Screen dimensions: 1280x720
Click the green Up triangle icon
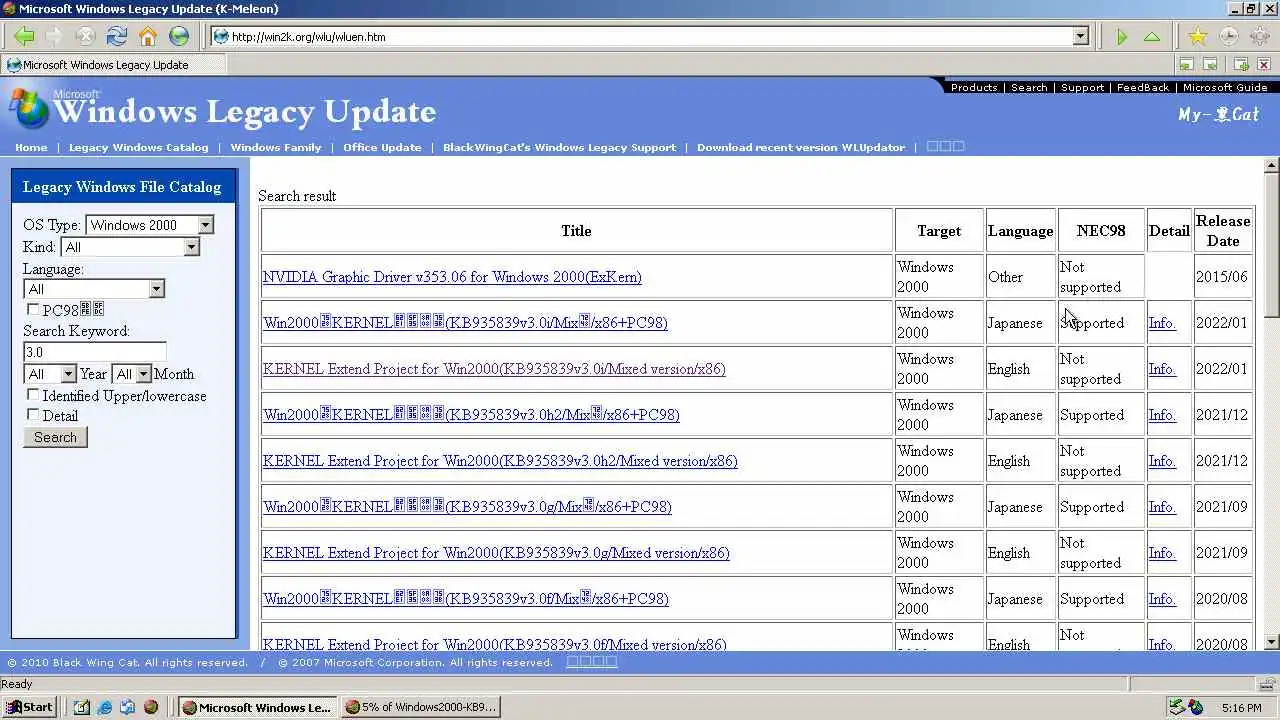(x=1152, y=37)
